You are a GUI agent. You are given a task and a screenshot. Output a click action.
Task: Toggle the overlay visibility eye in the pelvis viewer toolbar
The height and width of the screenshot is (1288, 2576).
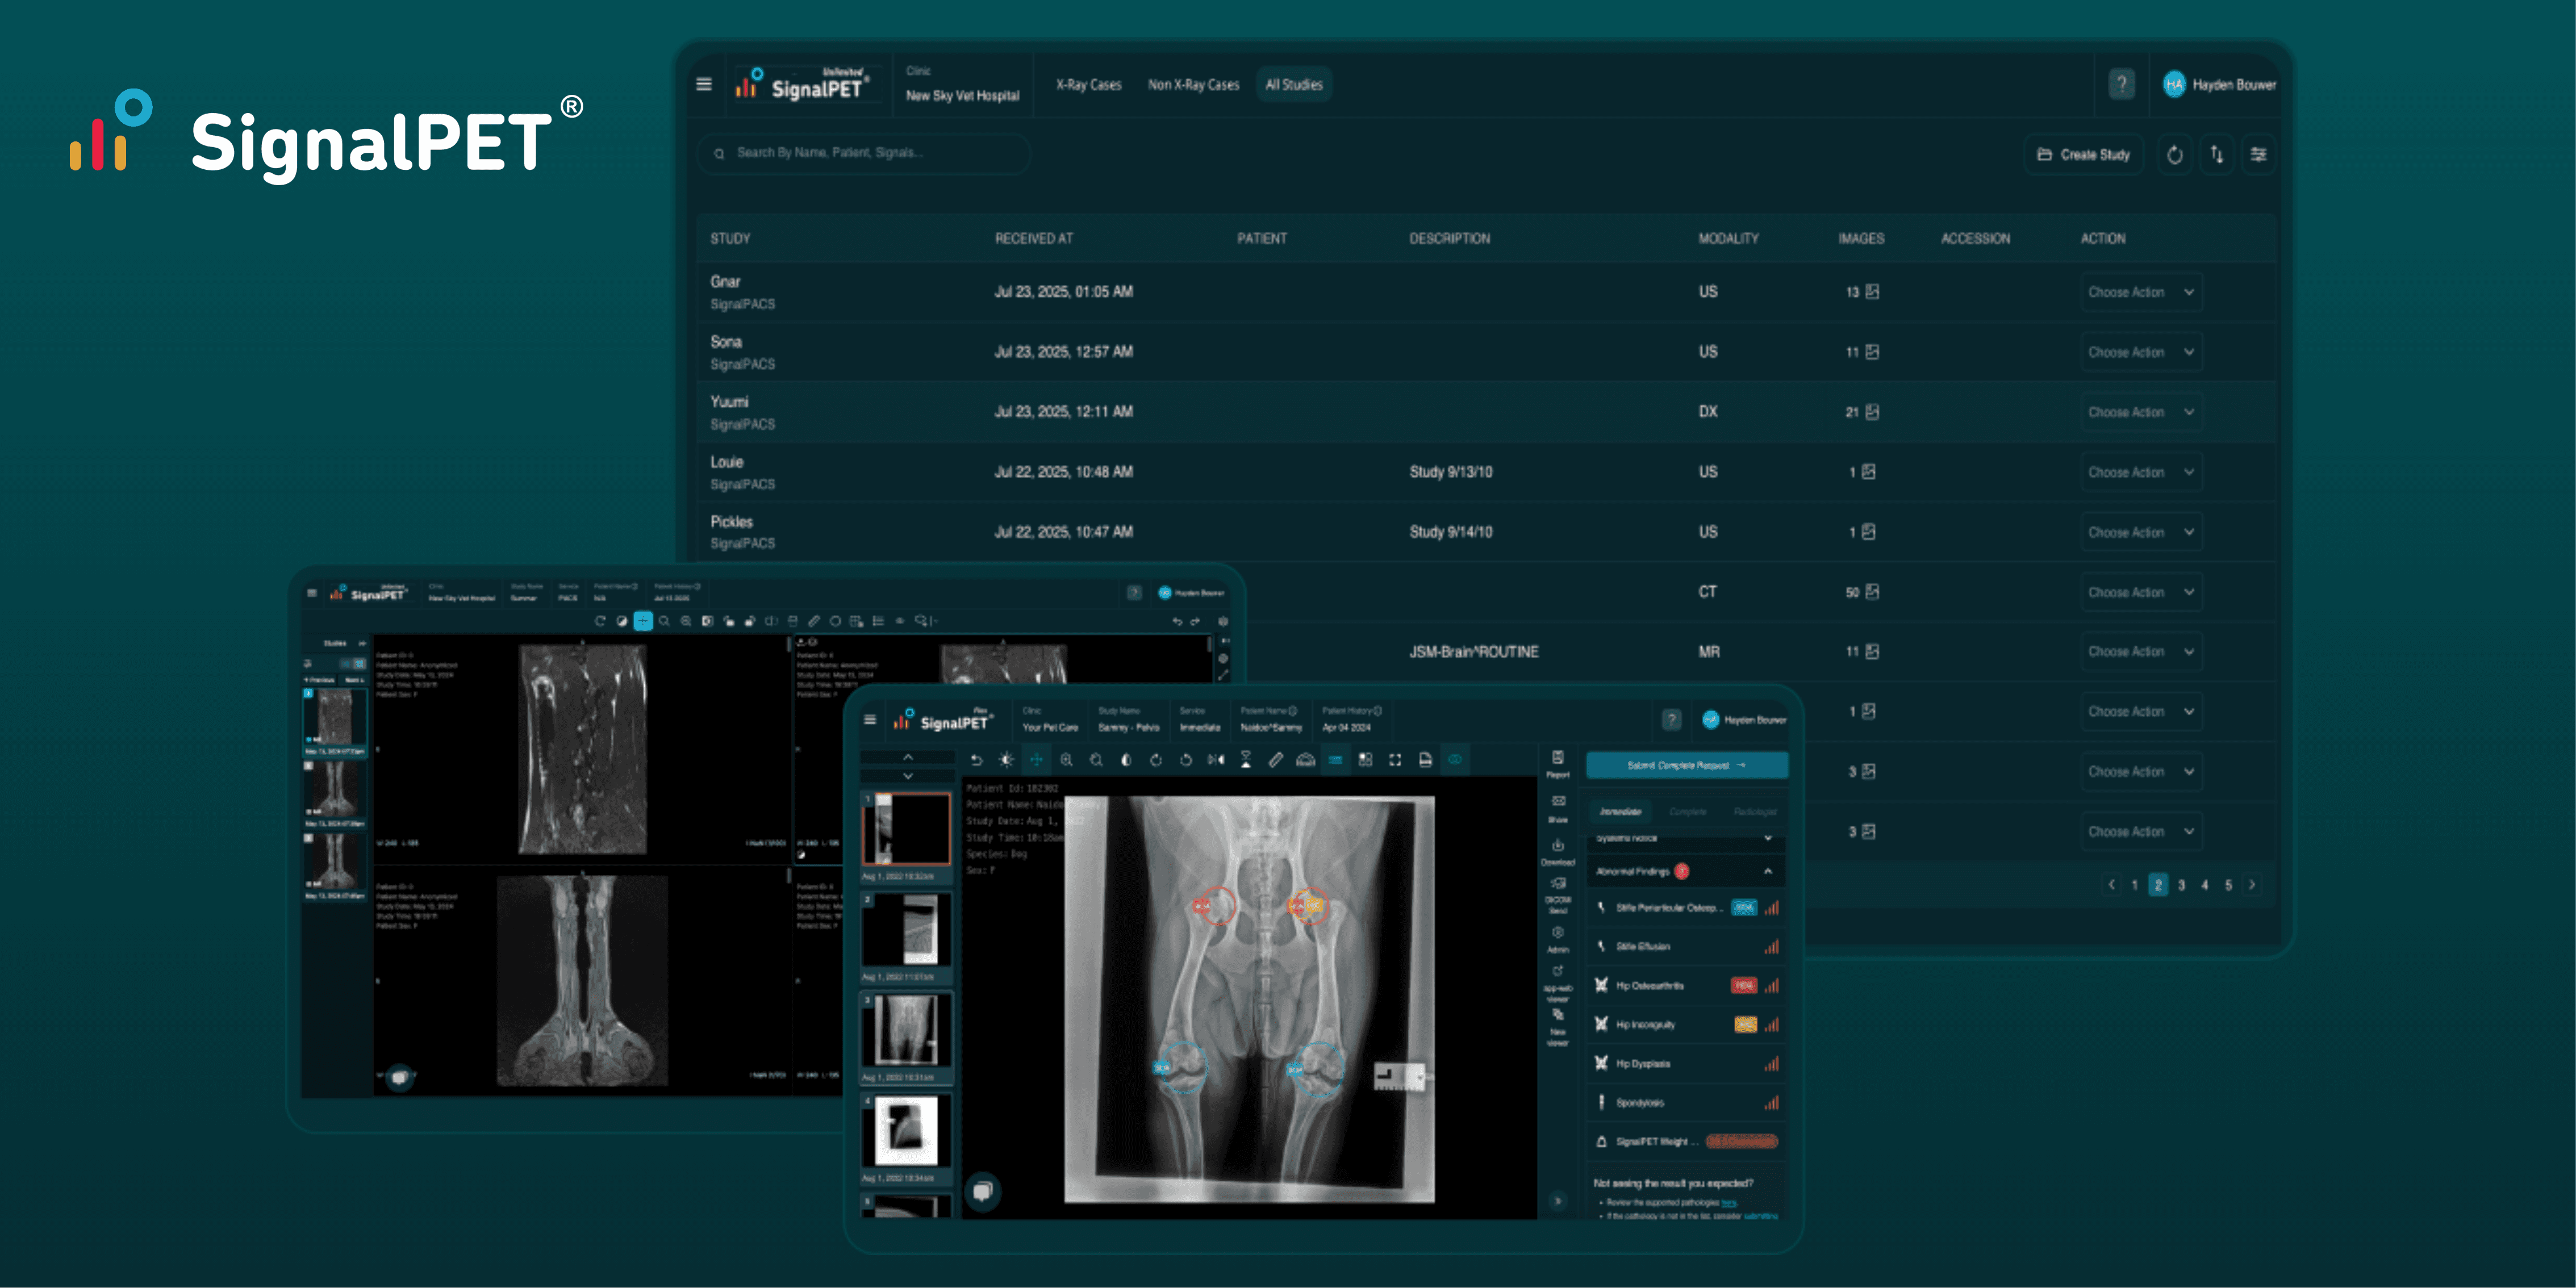click(x=1455, y=760)
